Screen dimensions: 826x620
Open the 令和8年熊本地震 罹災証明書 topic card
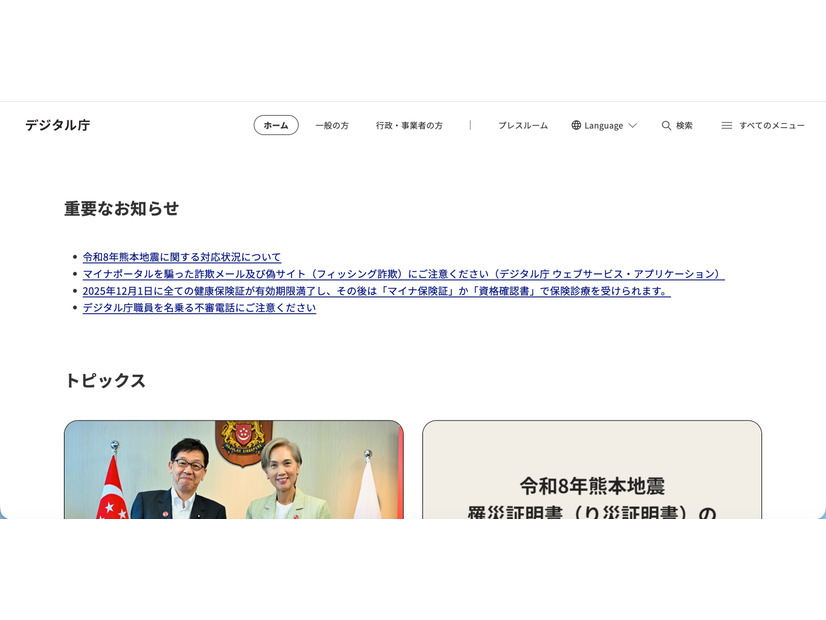[592, 469]
